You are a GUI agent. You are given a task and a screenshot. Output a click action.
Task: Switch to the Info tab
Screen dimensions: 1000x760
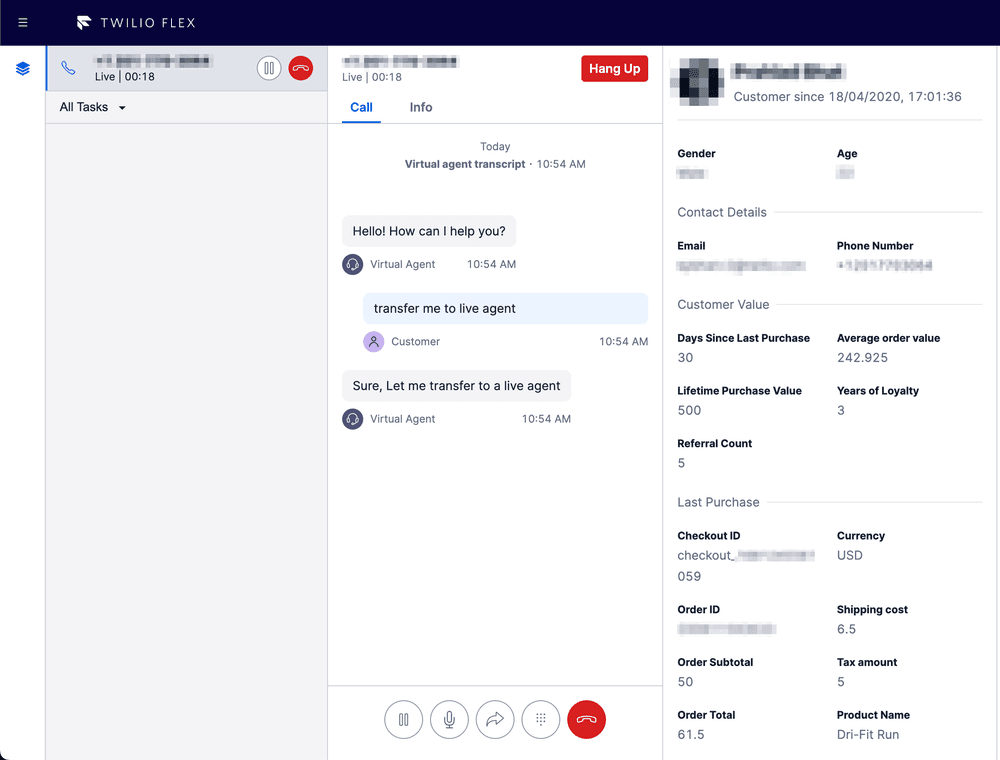420,107
